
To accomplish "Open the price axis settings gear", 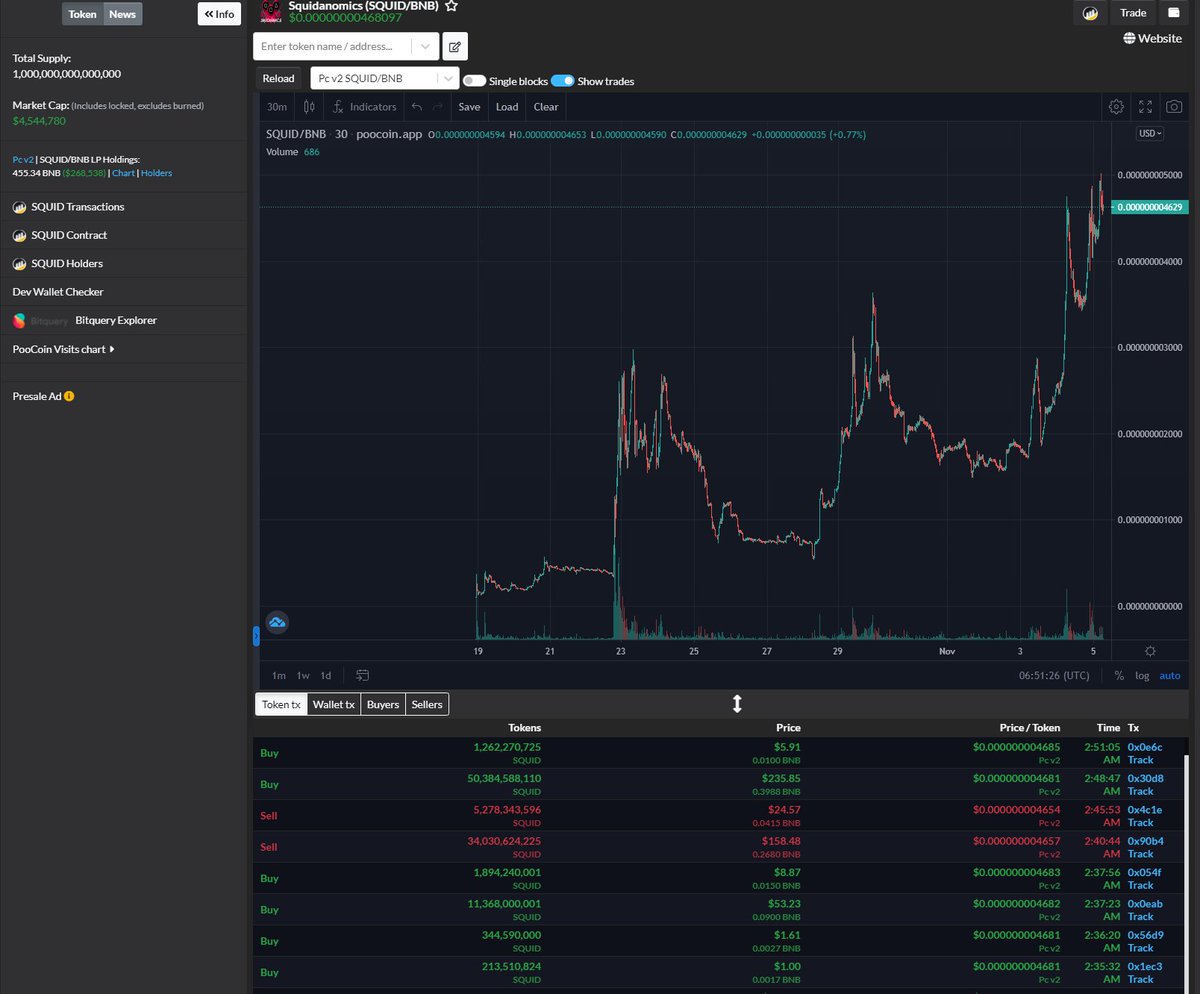I will coord(1150,651).
